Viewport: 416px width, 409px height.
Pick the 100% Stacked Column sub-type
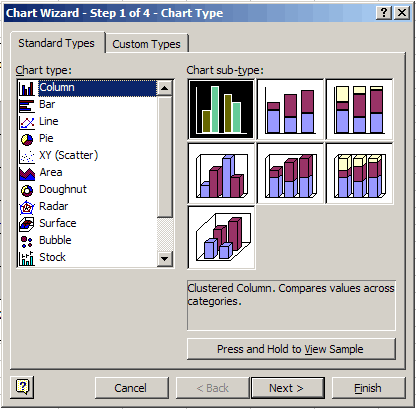click(359, 109)
